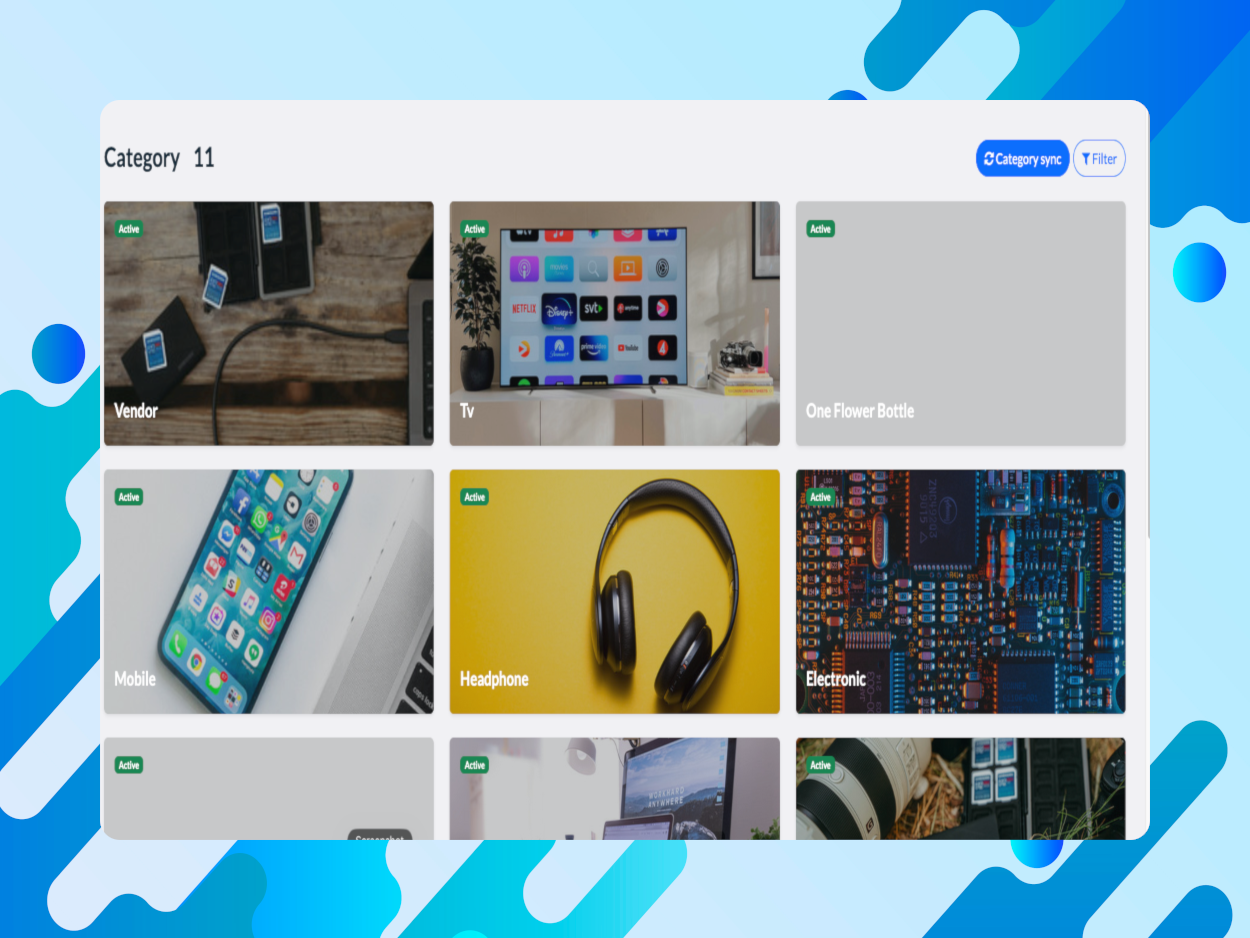Open the card showing a desk monitor
The height and width of the screenshot is (938, 1250).
615,788
